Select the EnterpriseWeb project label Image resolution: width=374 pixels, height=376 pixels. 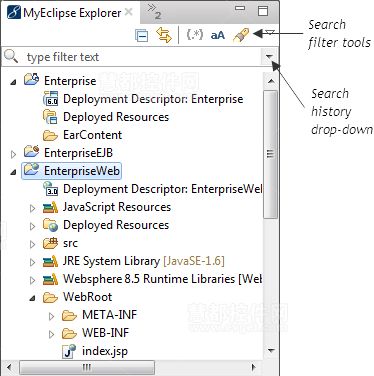pos(82,171)
